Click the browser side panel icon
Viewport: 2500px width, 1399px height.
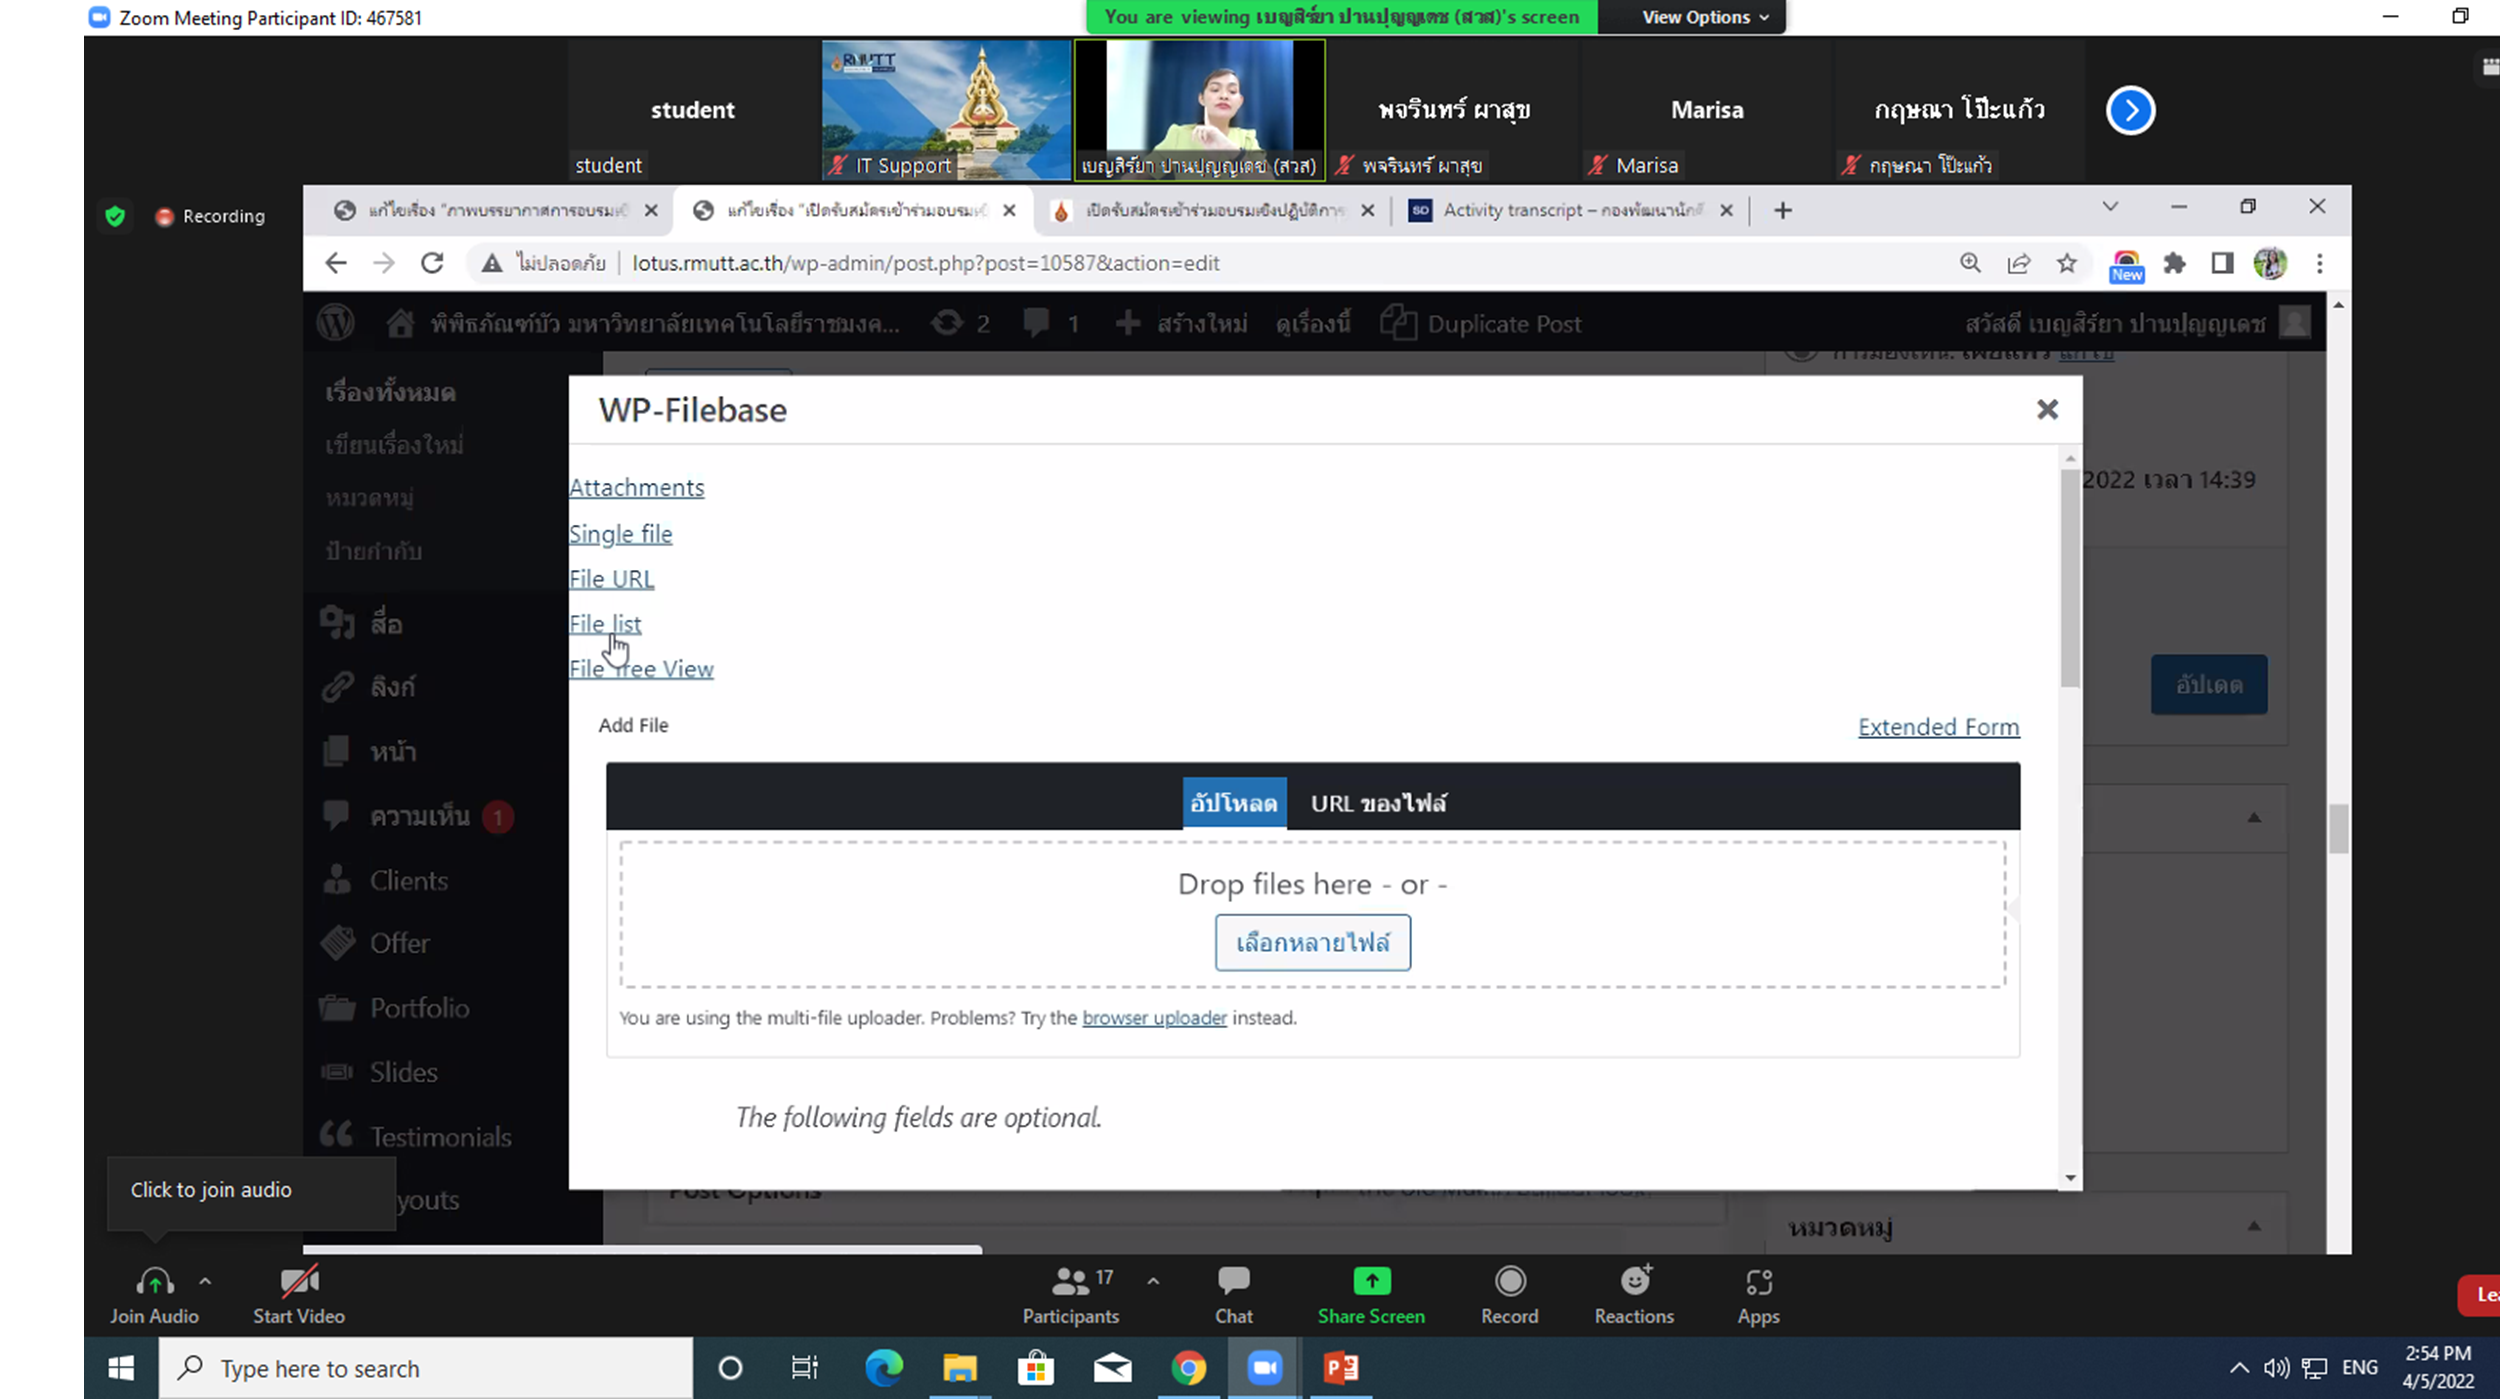2222,263
